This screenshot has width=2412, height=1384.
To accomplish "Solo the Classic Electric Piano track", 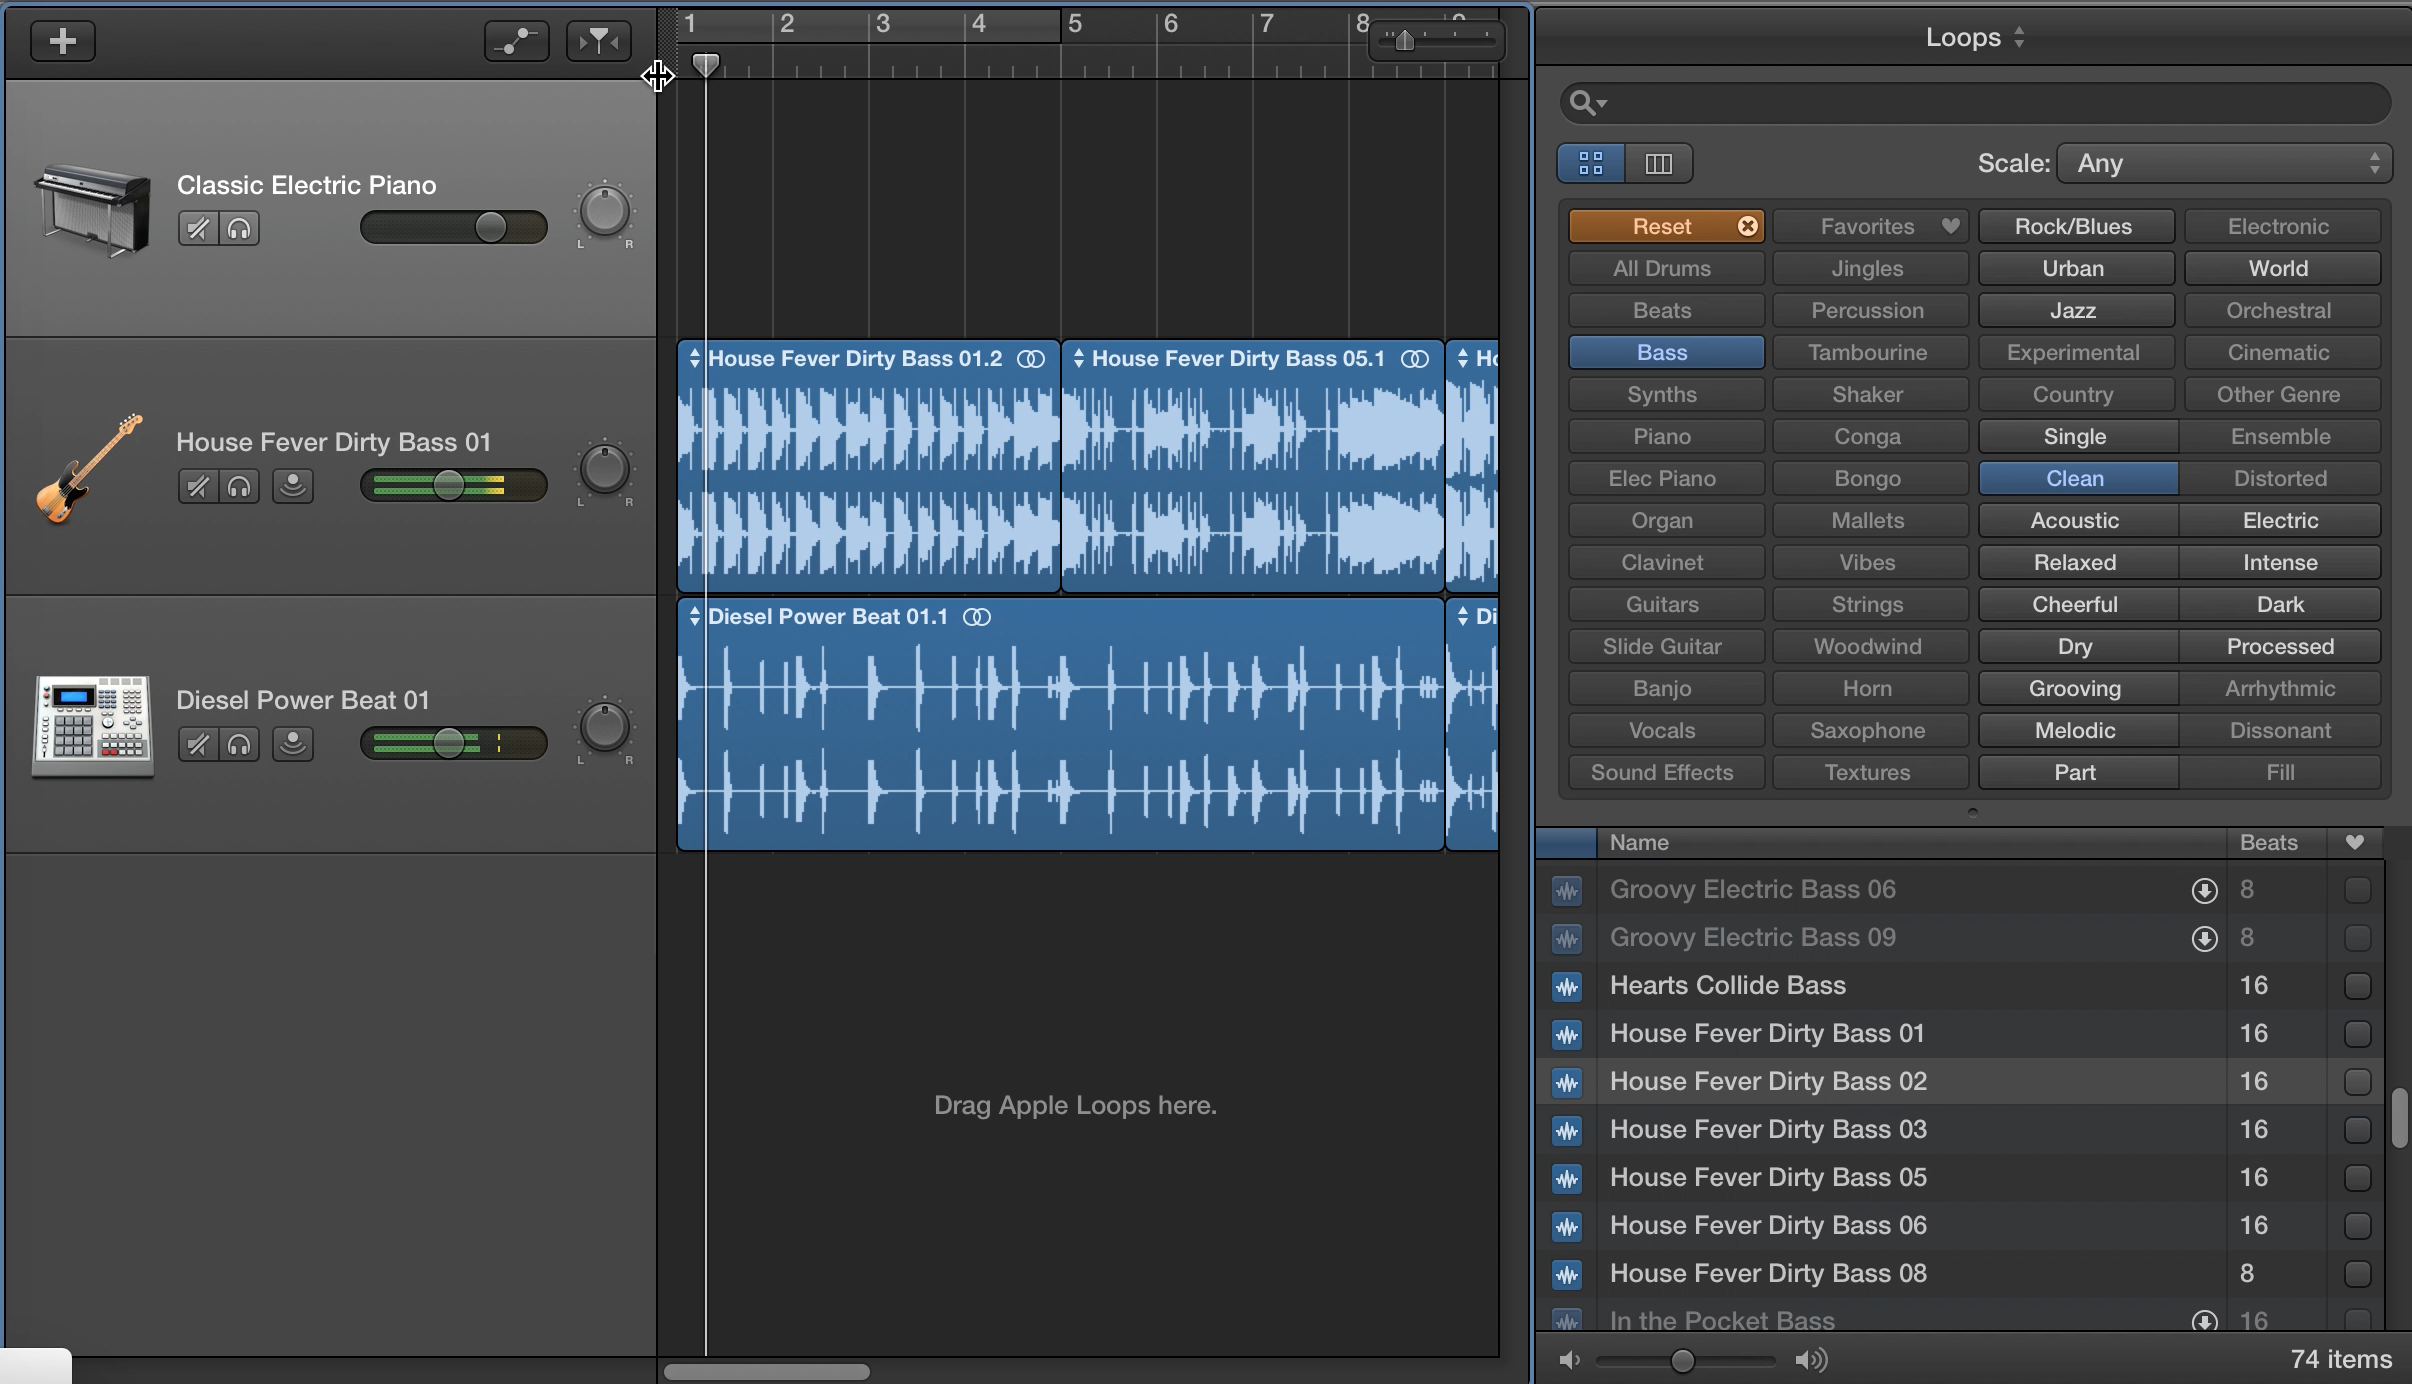I will 239,229.
